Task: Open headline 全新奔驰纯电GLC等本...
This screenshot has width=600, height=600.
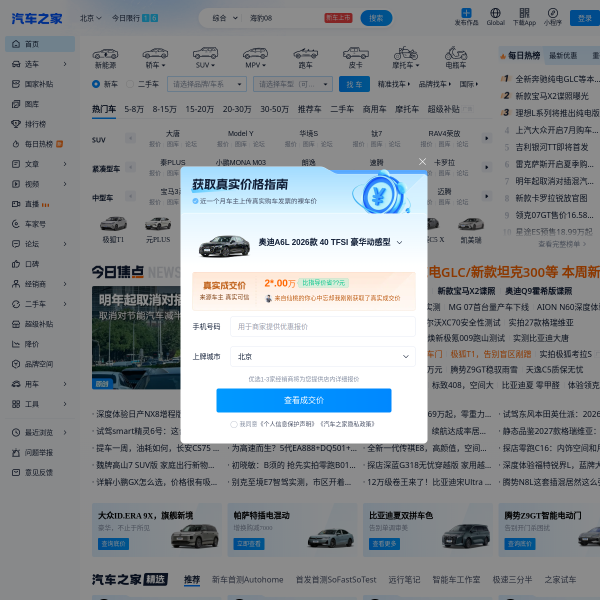Action: pyautogui.click(x=556, y=79)
